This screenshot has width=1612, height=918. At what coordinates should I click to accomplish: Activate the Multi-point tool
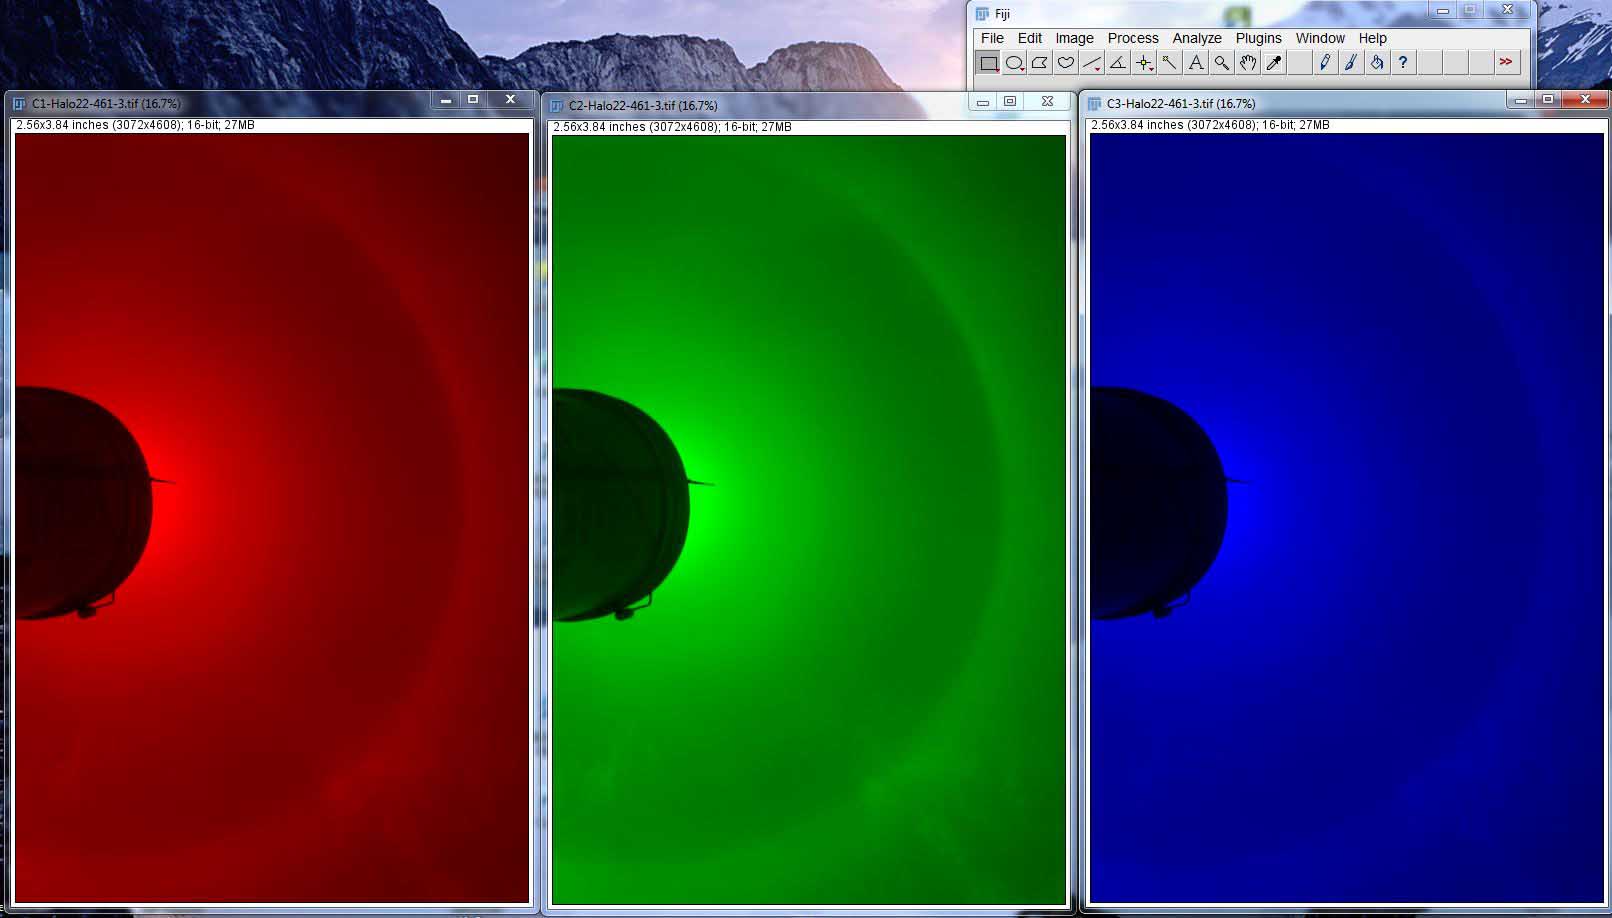point(1144,63)
